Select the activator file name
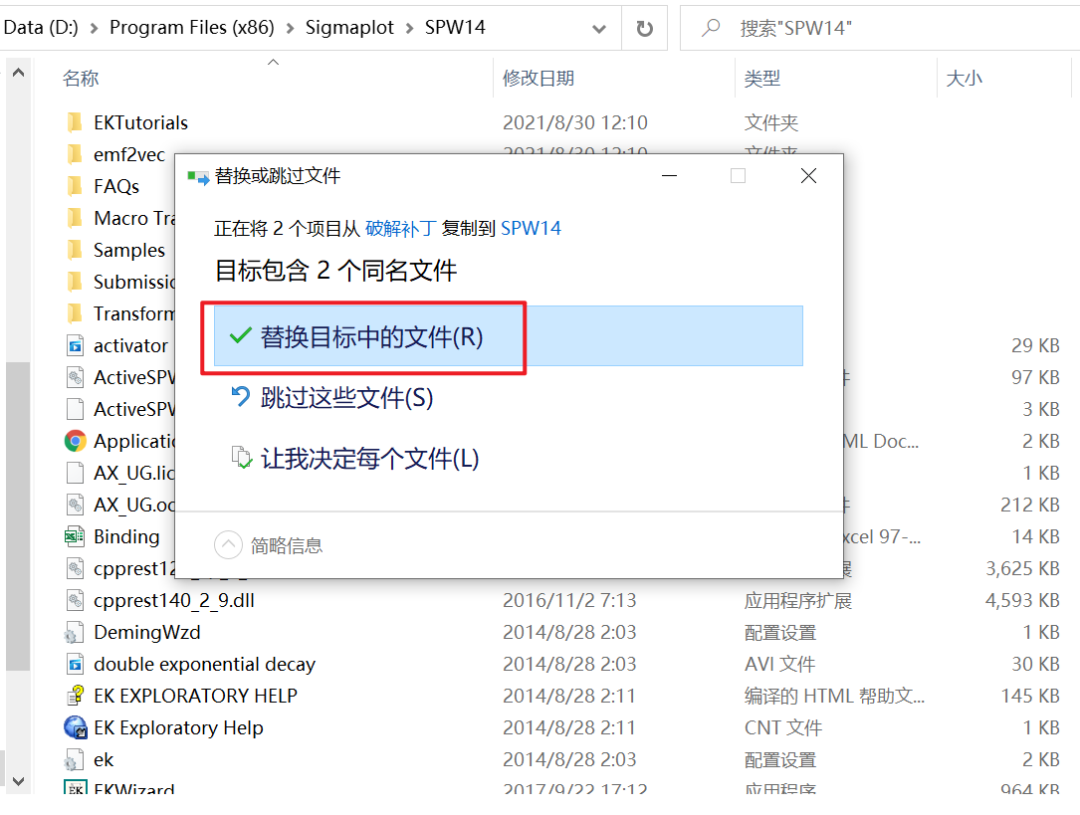 point(130,345)
